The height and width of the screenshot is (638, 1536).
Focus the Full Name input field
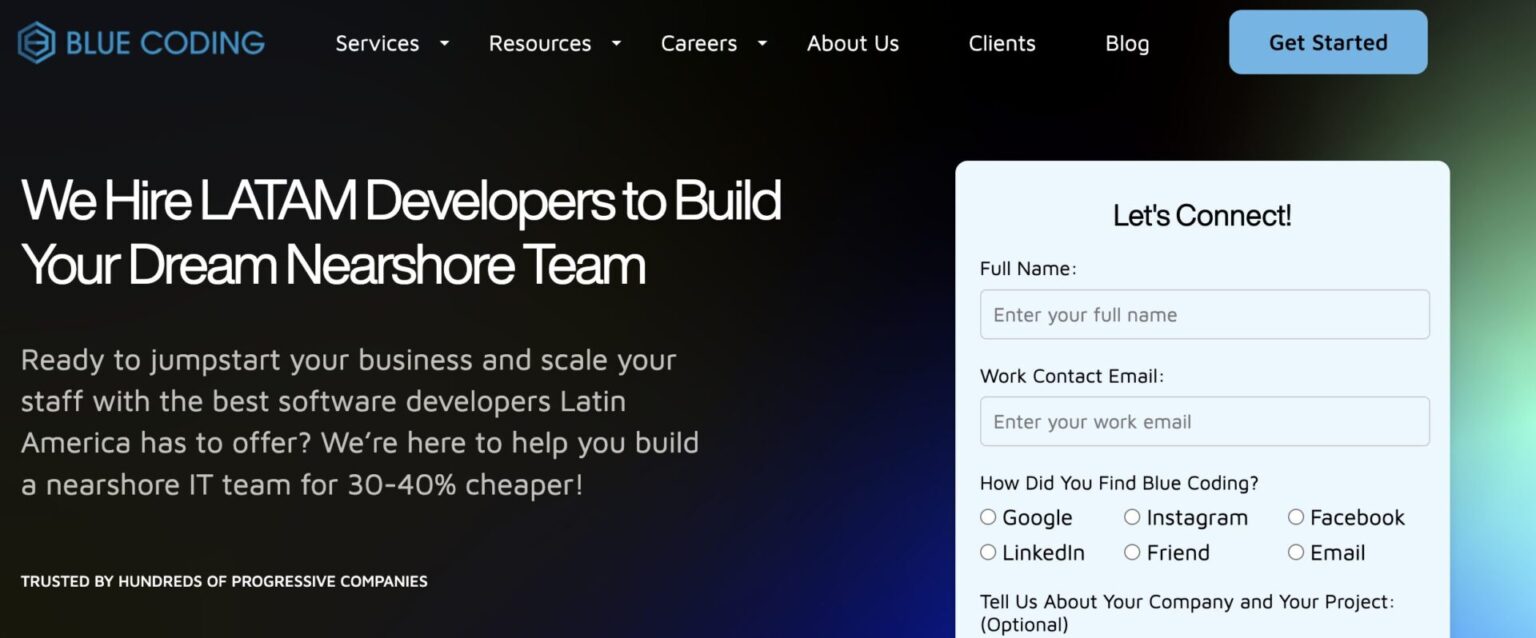click(x=1204, y=315)
